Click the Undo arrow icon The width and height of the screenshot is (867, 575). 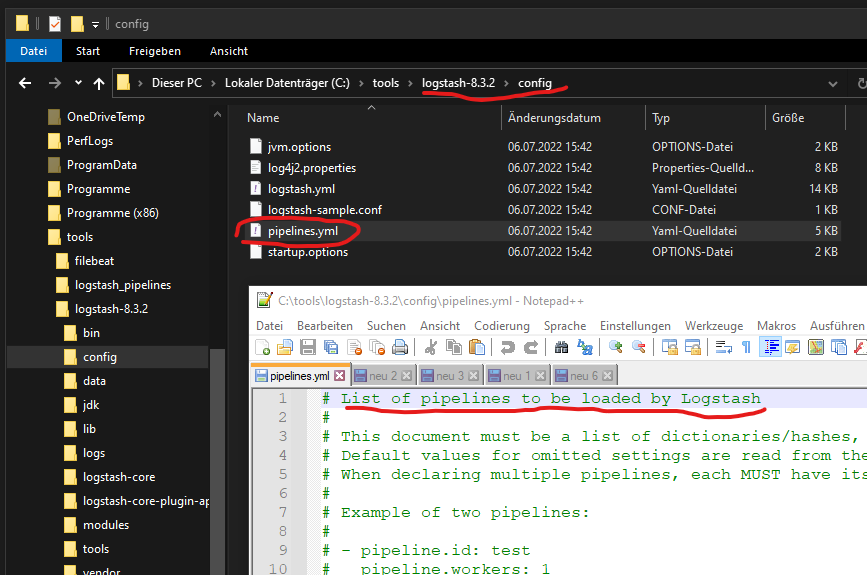coord(508,348)
